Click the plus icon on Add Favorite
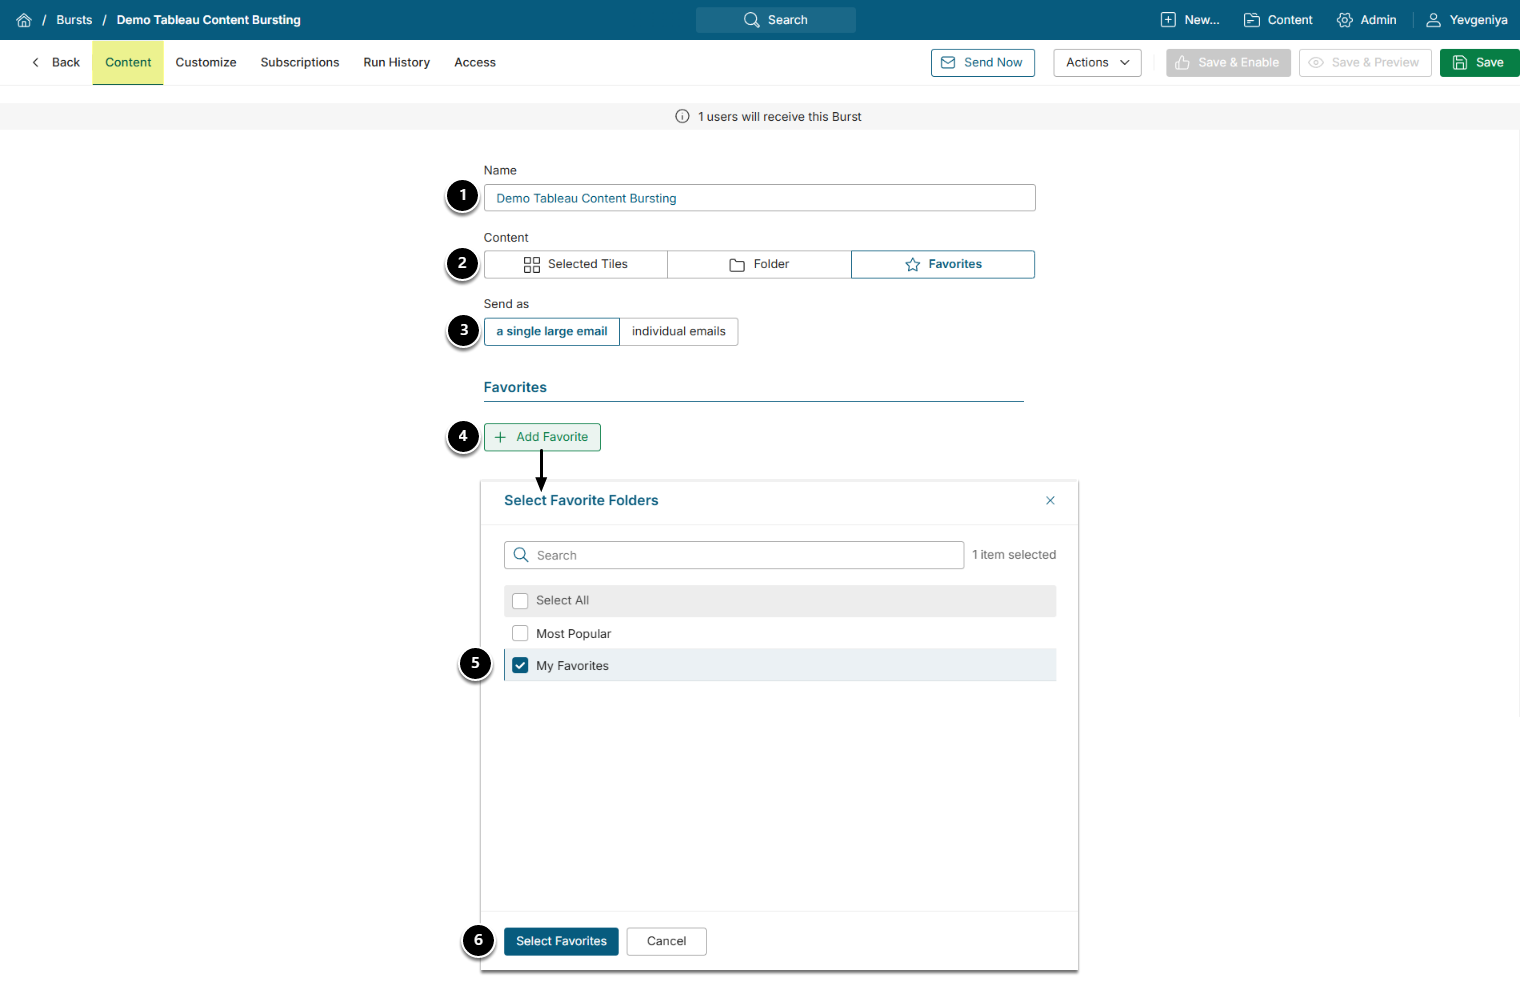 pos(500,437)
